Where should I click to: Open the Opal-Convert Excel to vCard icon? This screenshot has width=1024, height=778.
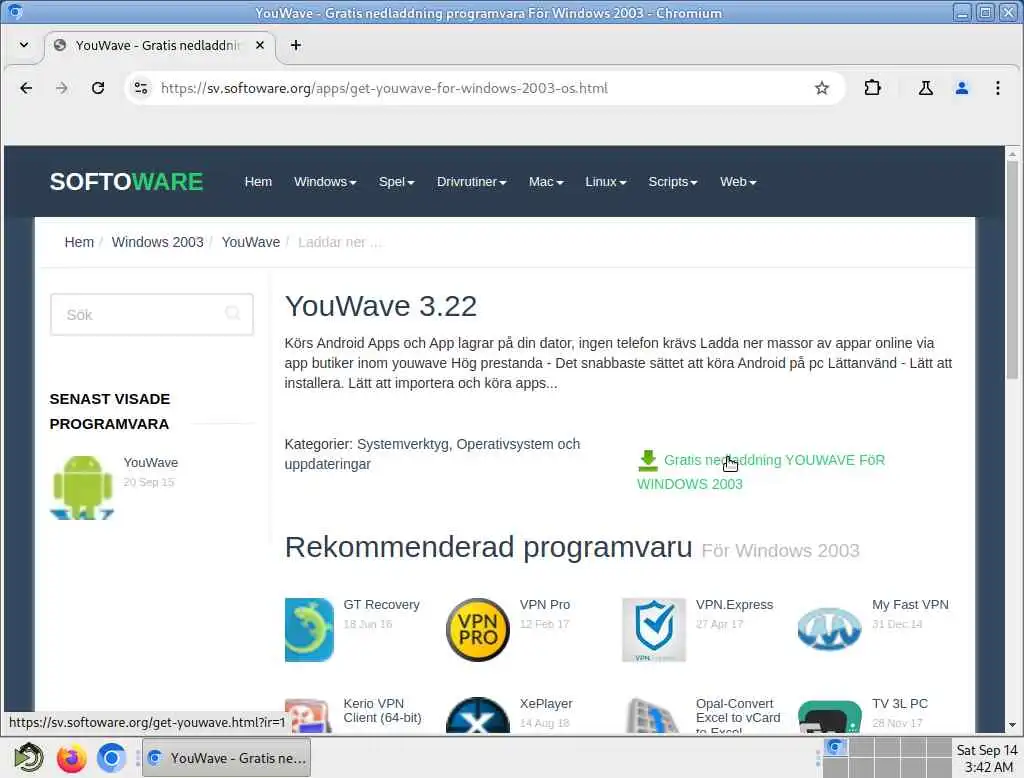point(654,715)
